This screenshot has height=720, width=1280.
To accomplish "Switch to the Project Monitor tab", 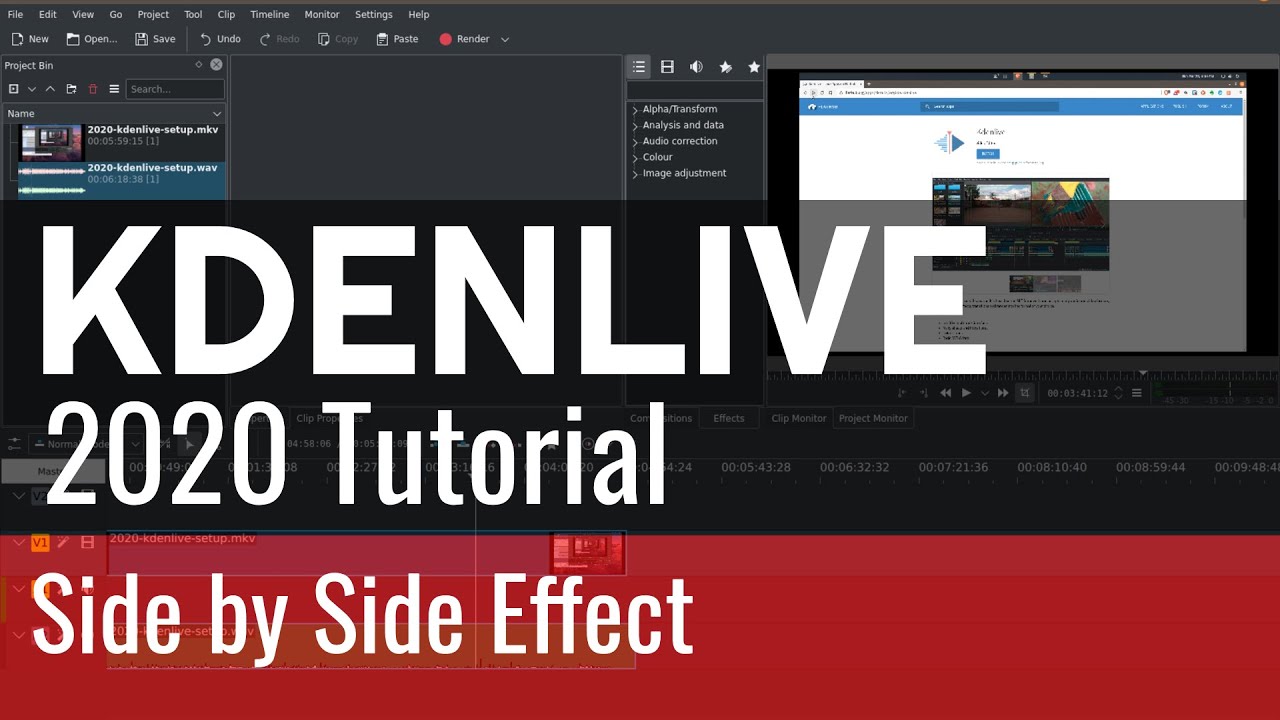I will point(873,418).
